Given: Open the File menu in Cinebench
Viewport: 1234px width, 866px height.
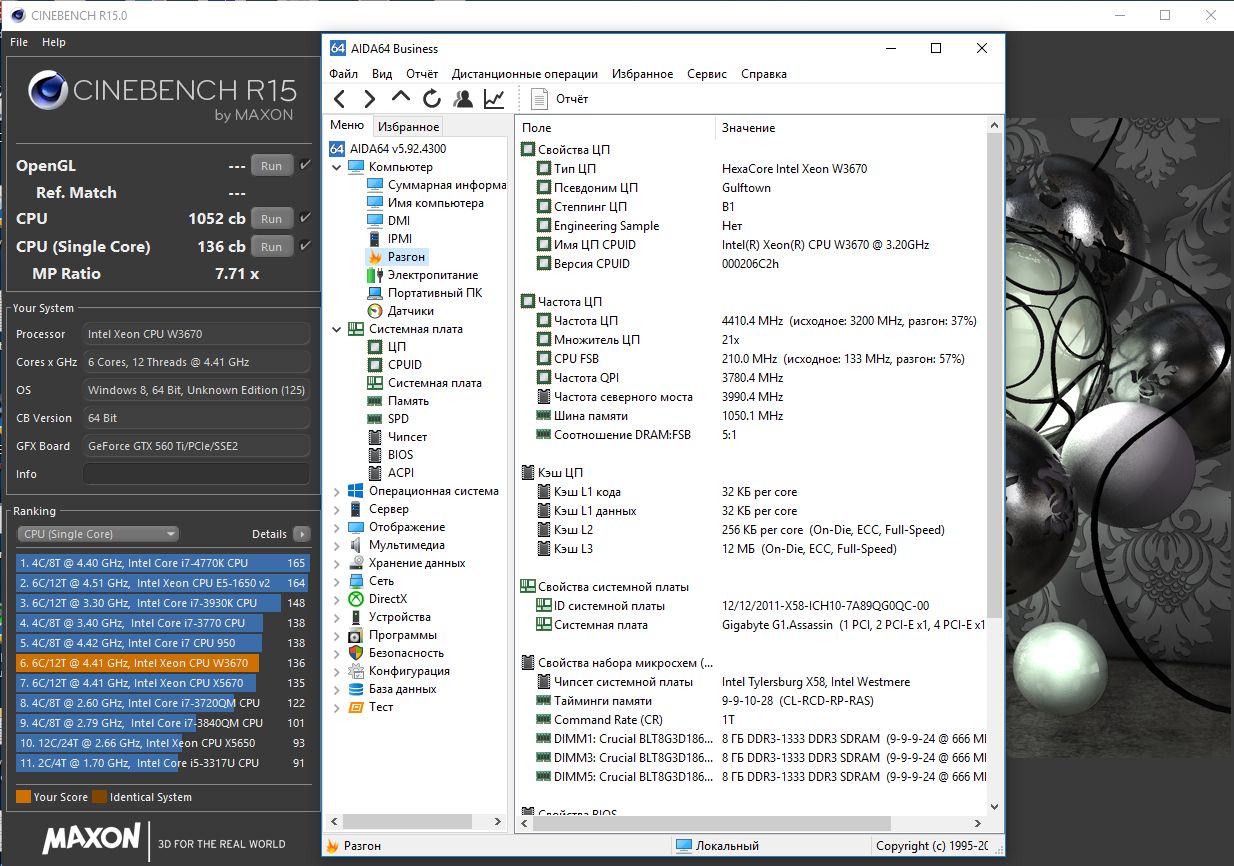Looking at the screenshot, I should 19,42.
